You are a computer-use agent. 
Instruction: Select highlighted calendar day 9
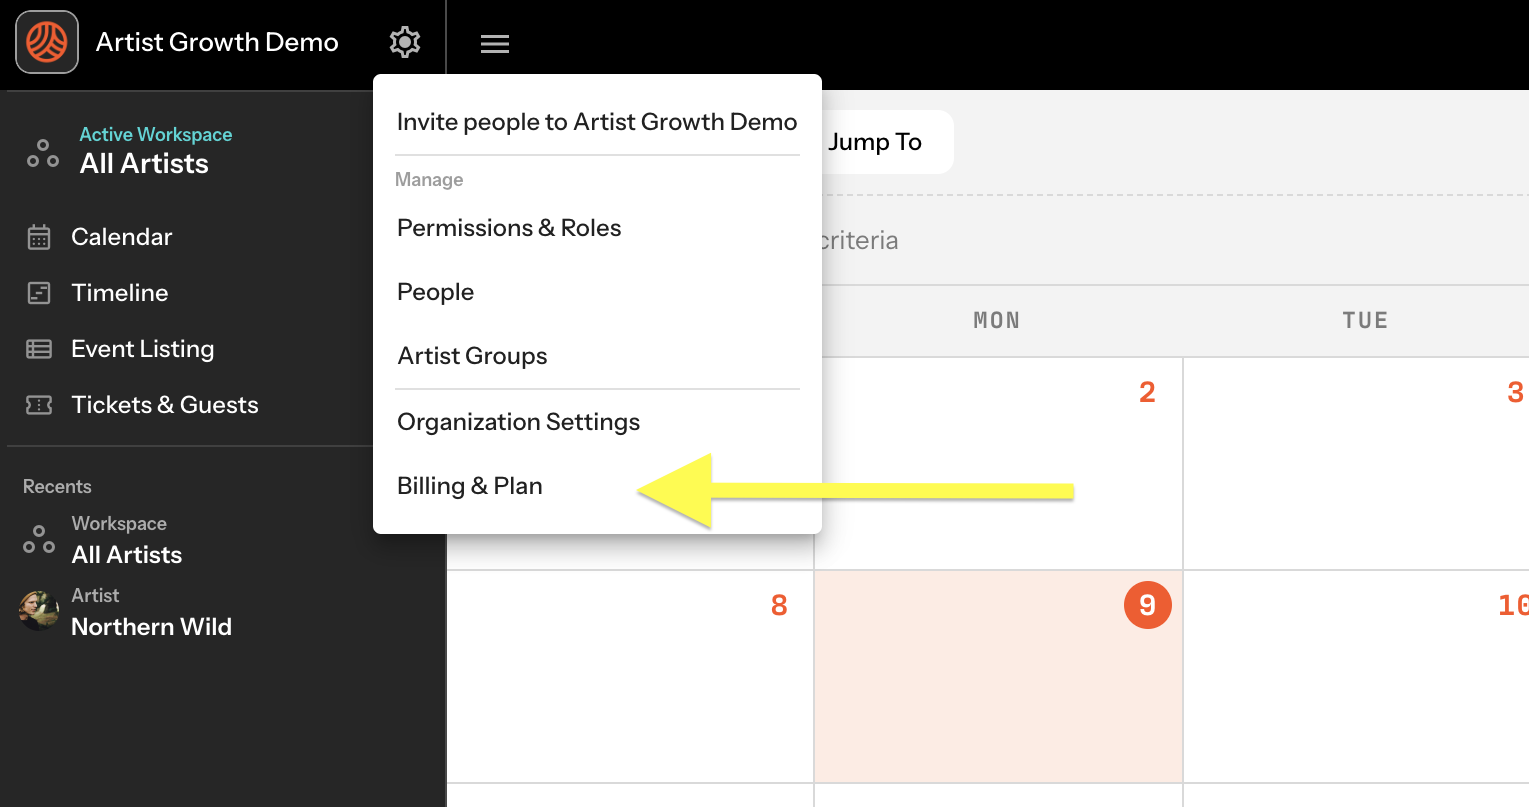(1147, 605)
